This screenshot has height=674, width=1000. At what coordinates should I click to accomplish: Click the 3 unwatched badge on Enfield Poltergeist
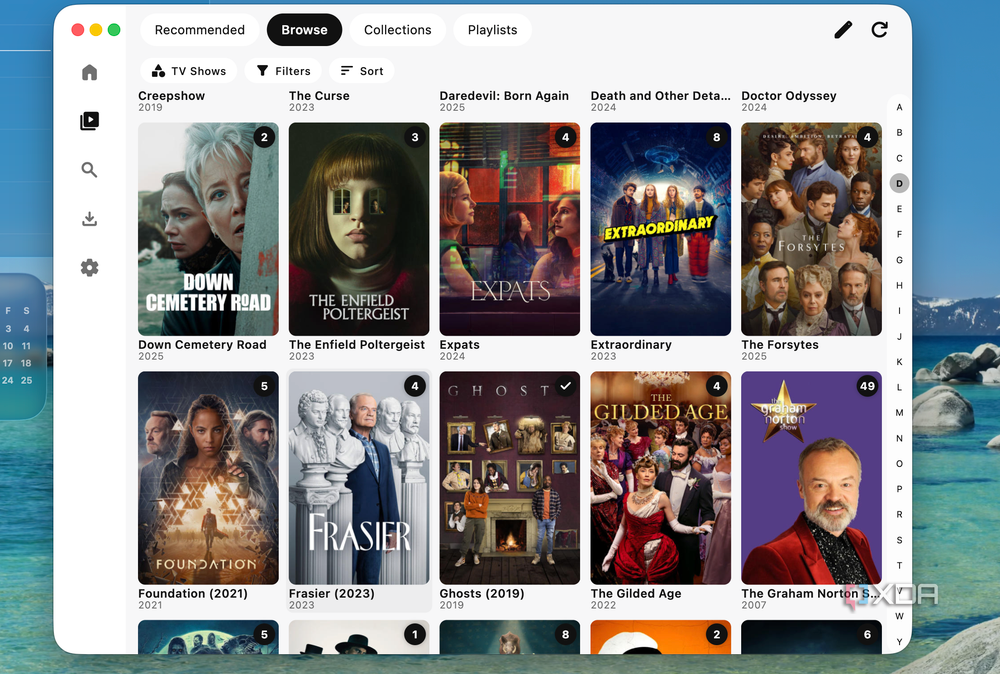(415, 137)
